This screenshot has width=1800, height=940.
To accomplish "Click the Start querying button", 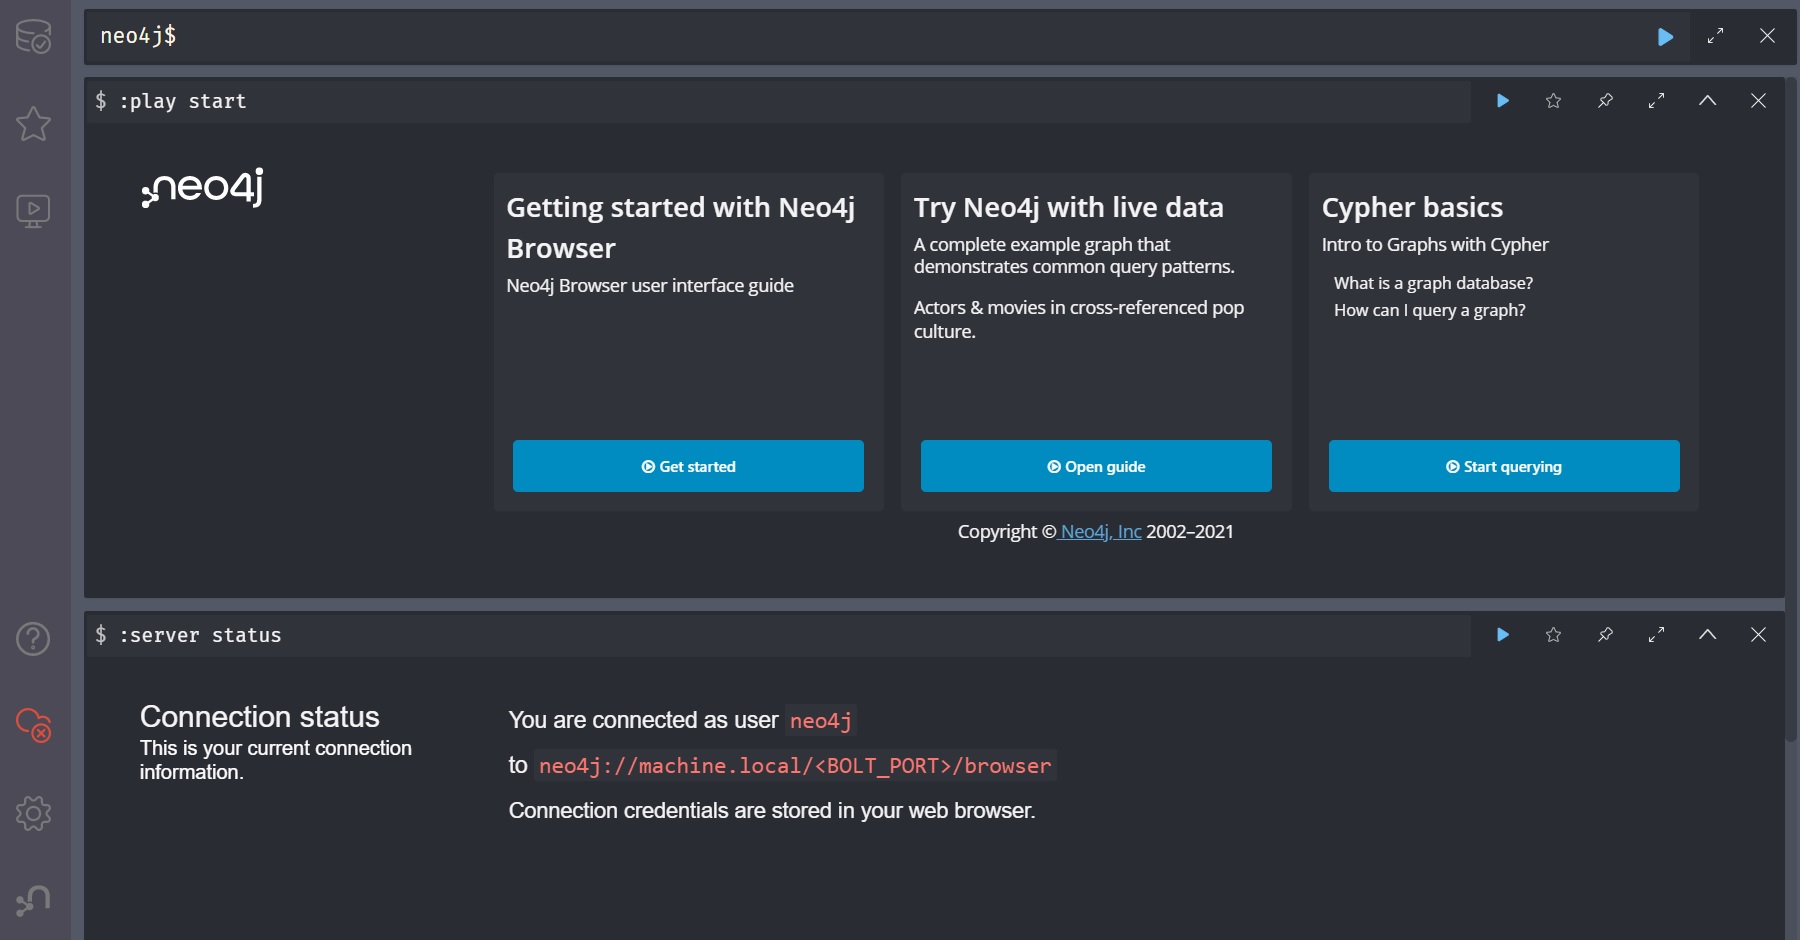I will pos(1504,466).
